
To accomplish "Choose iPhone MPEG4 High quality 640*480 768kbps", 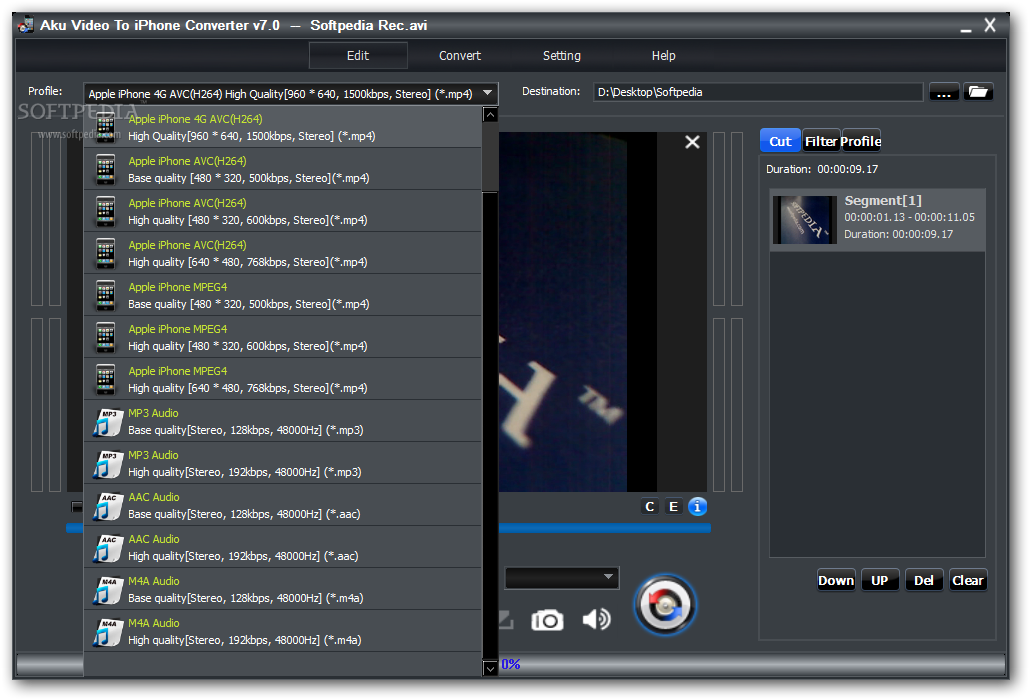I will 282,380.
